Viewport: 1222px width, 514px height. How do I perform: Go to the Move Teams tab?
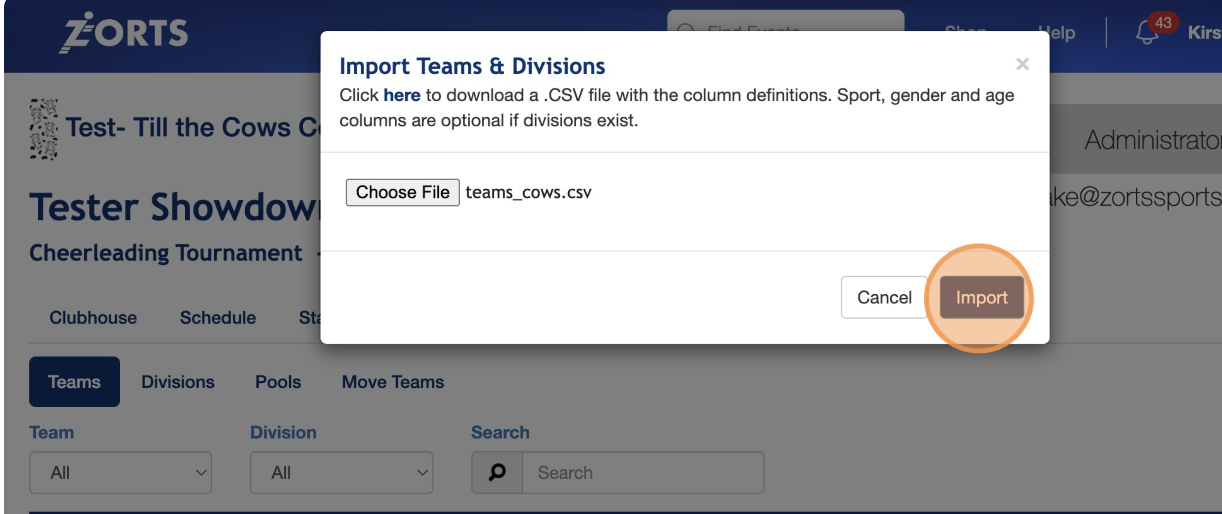393,382
